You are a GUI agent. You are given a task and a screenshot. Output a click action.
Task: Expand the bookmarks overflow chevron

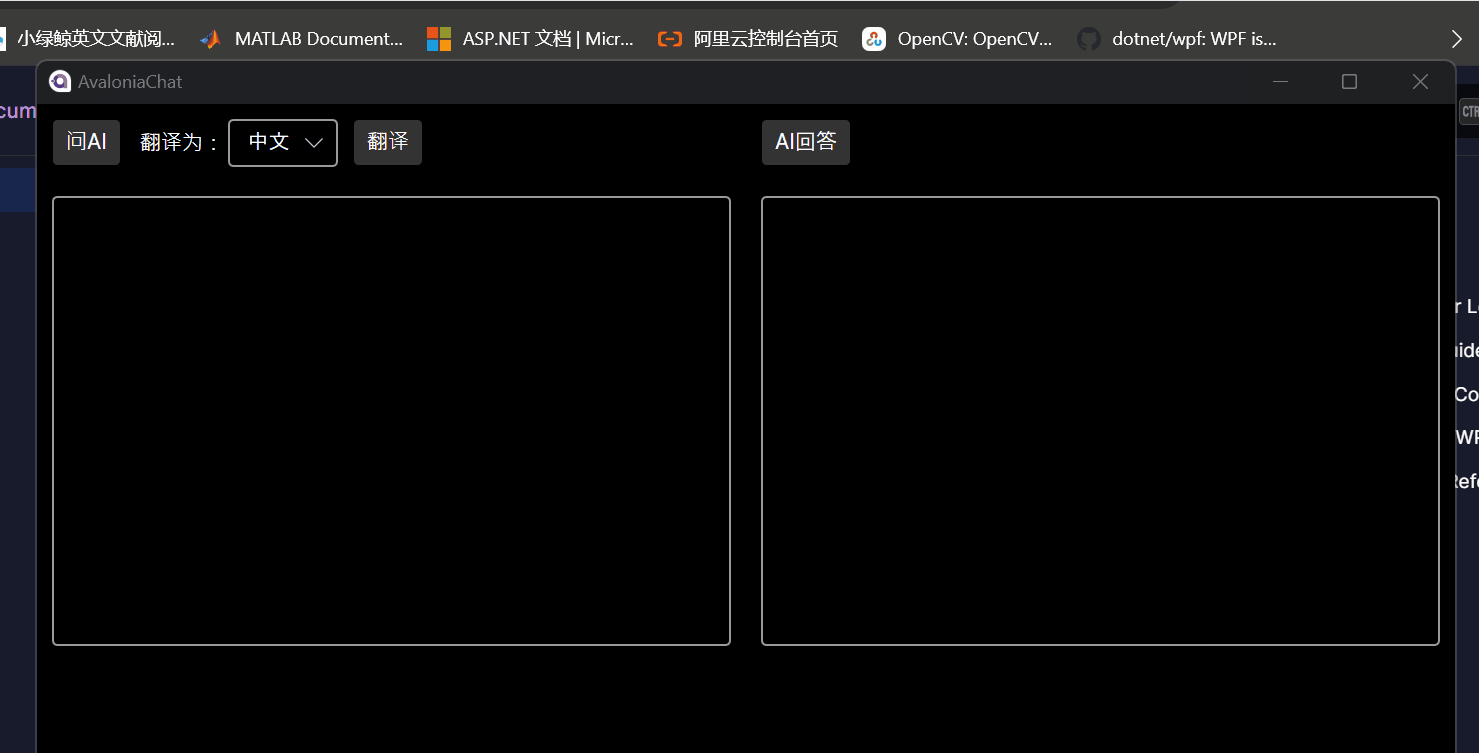(x=1456, y=39)
